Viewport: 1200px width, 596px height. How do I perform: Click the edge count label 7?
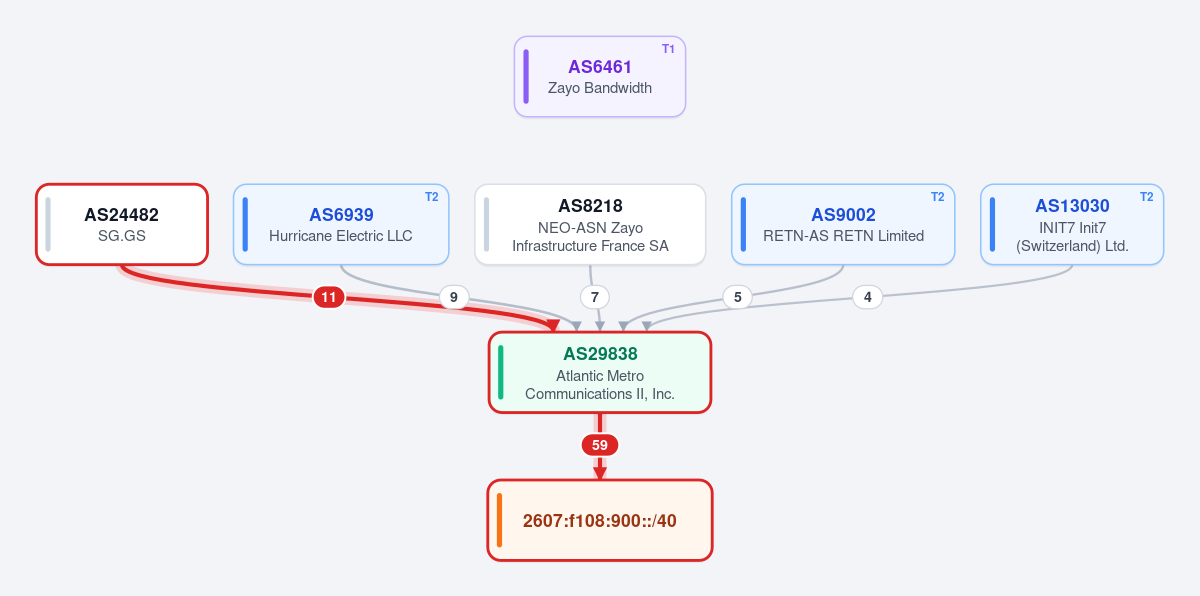(595, 297)
